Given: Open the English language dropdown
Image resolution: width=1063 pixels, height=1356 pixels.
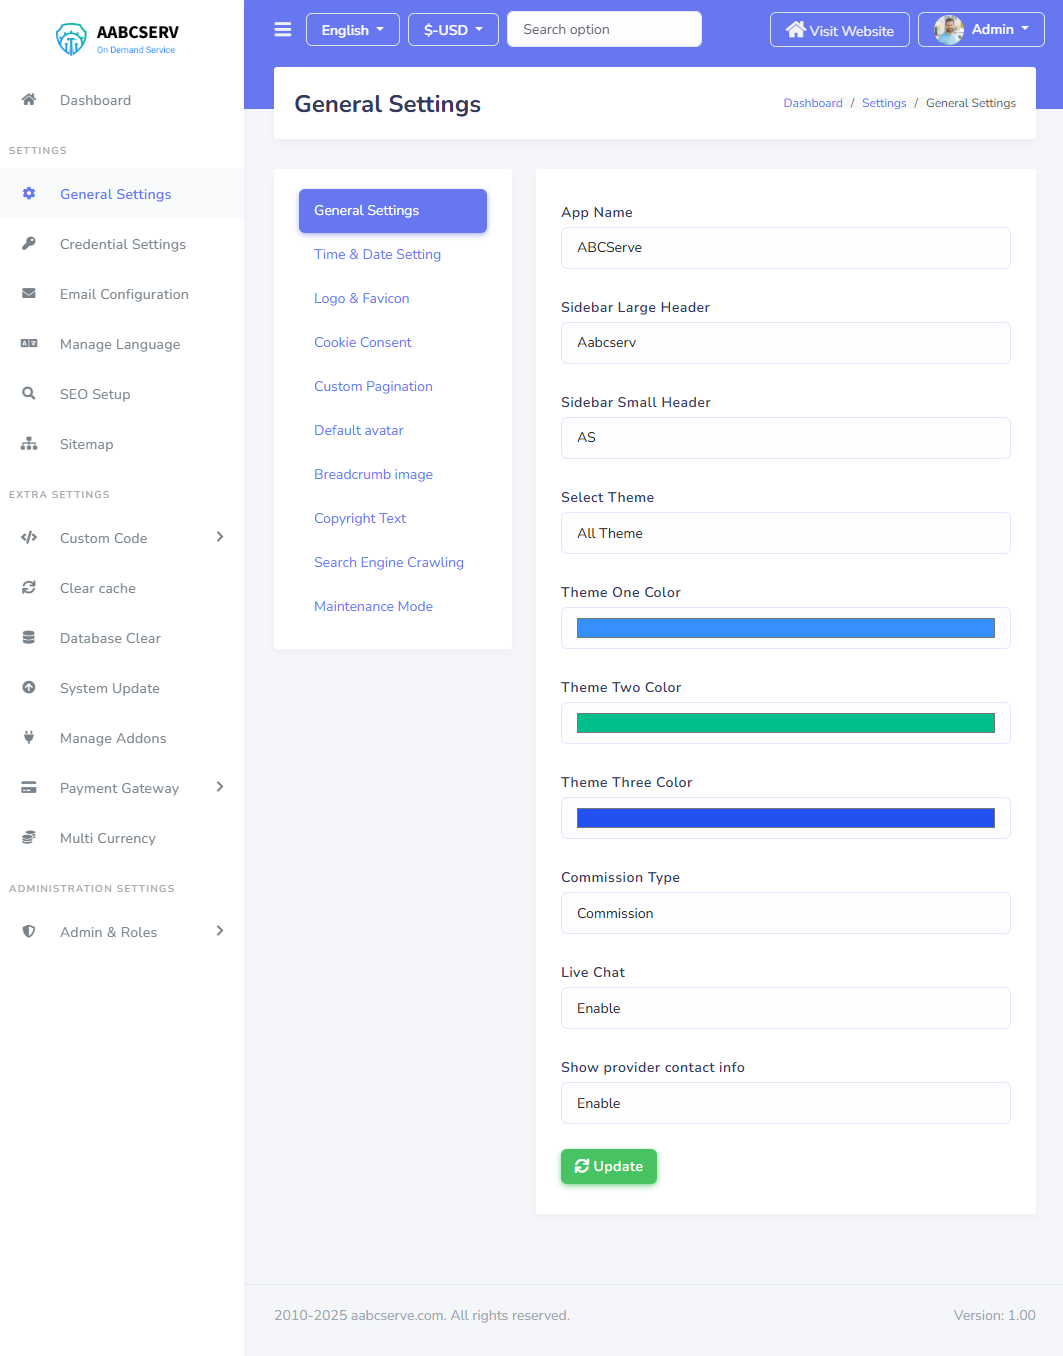Looking at the screenshot, I should point(353,30).
